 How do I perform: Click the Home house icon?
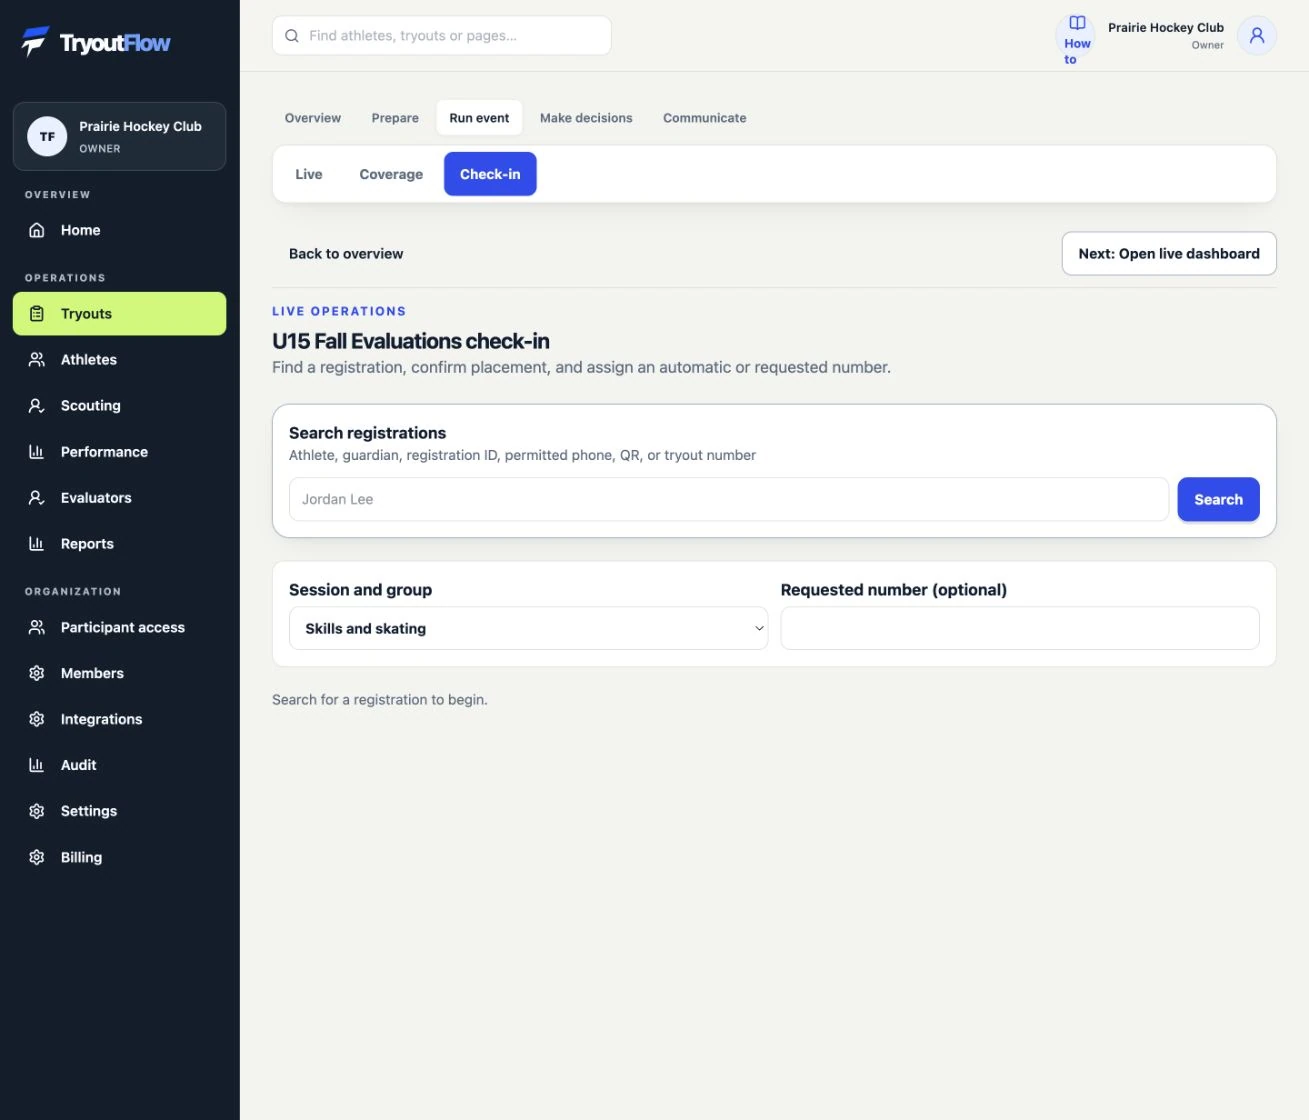[x=37, y=230]
